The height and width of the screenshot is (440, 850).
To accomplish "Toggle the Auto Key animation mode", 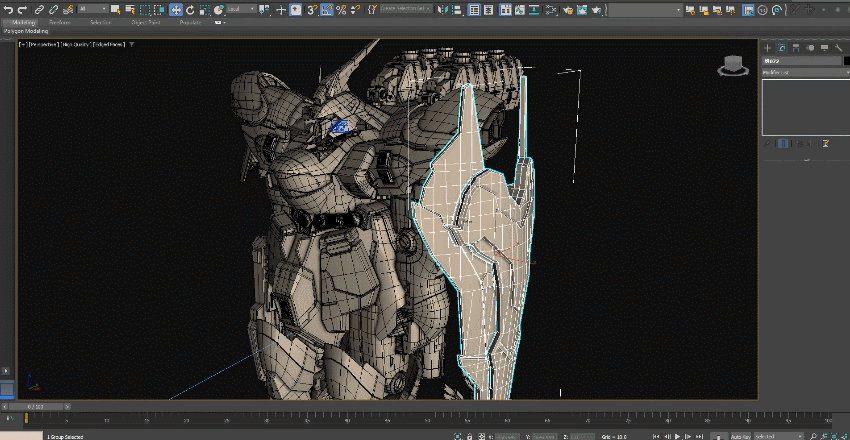I will pyautogui.click(x=741, y=436).
